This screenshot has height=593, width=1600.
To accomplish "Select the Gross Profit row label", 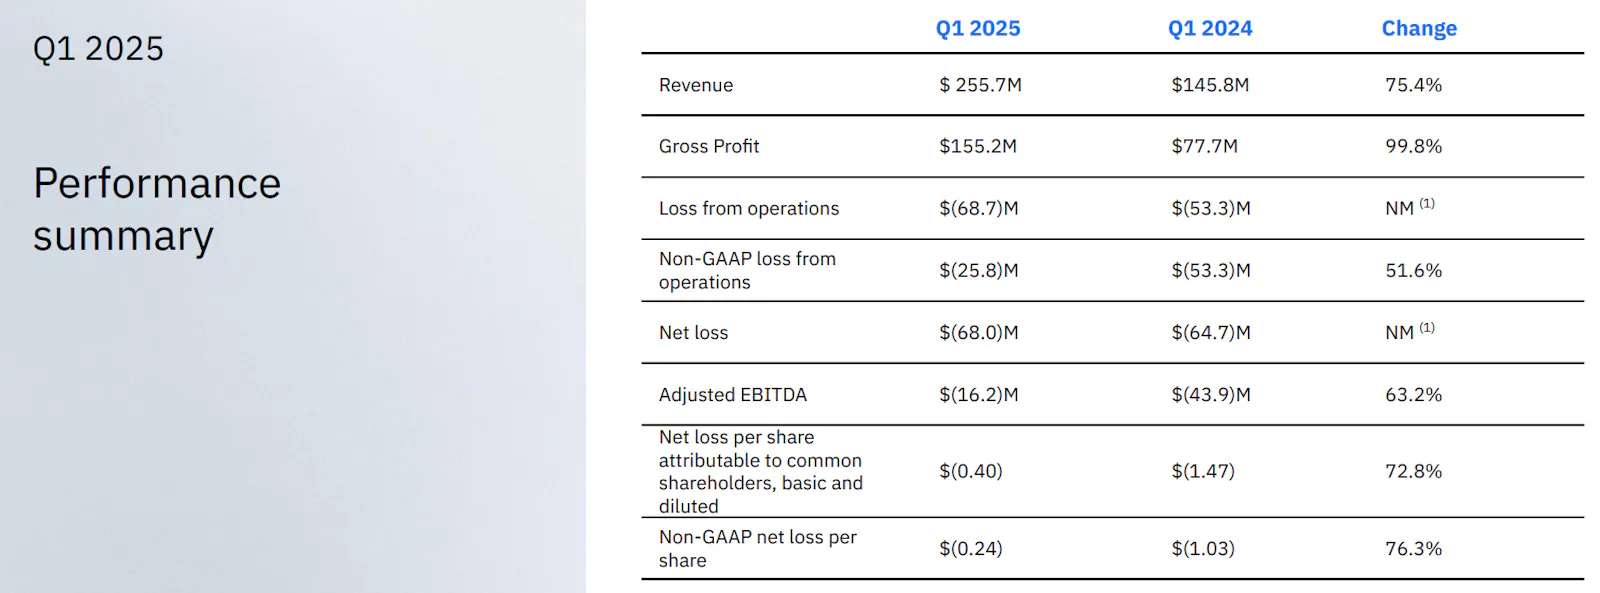I will 708,146.
